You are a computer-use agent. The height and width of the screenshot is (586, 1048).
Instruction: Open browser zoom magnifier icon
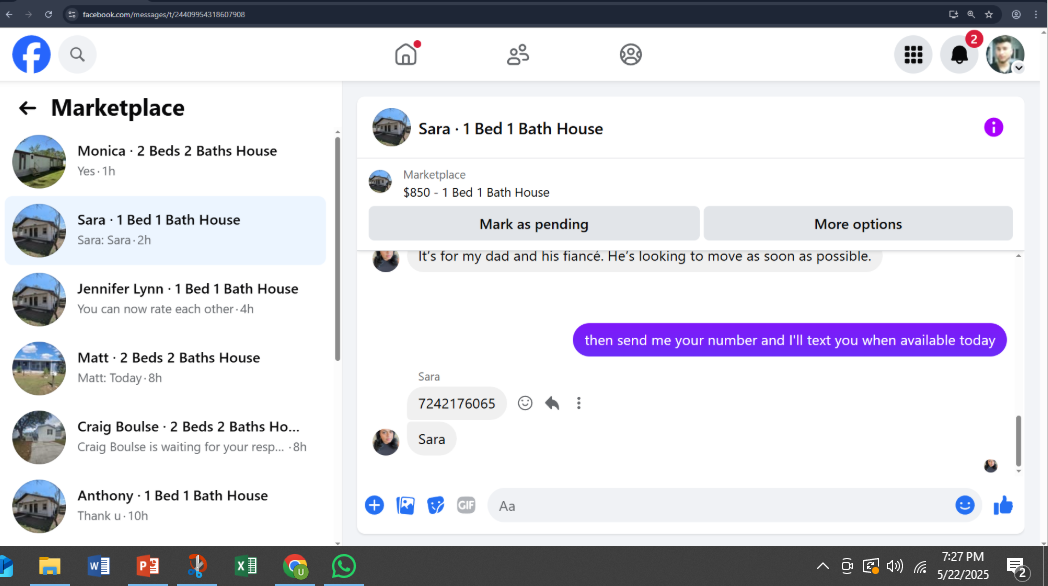click(x=971, y=14)
